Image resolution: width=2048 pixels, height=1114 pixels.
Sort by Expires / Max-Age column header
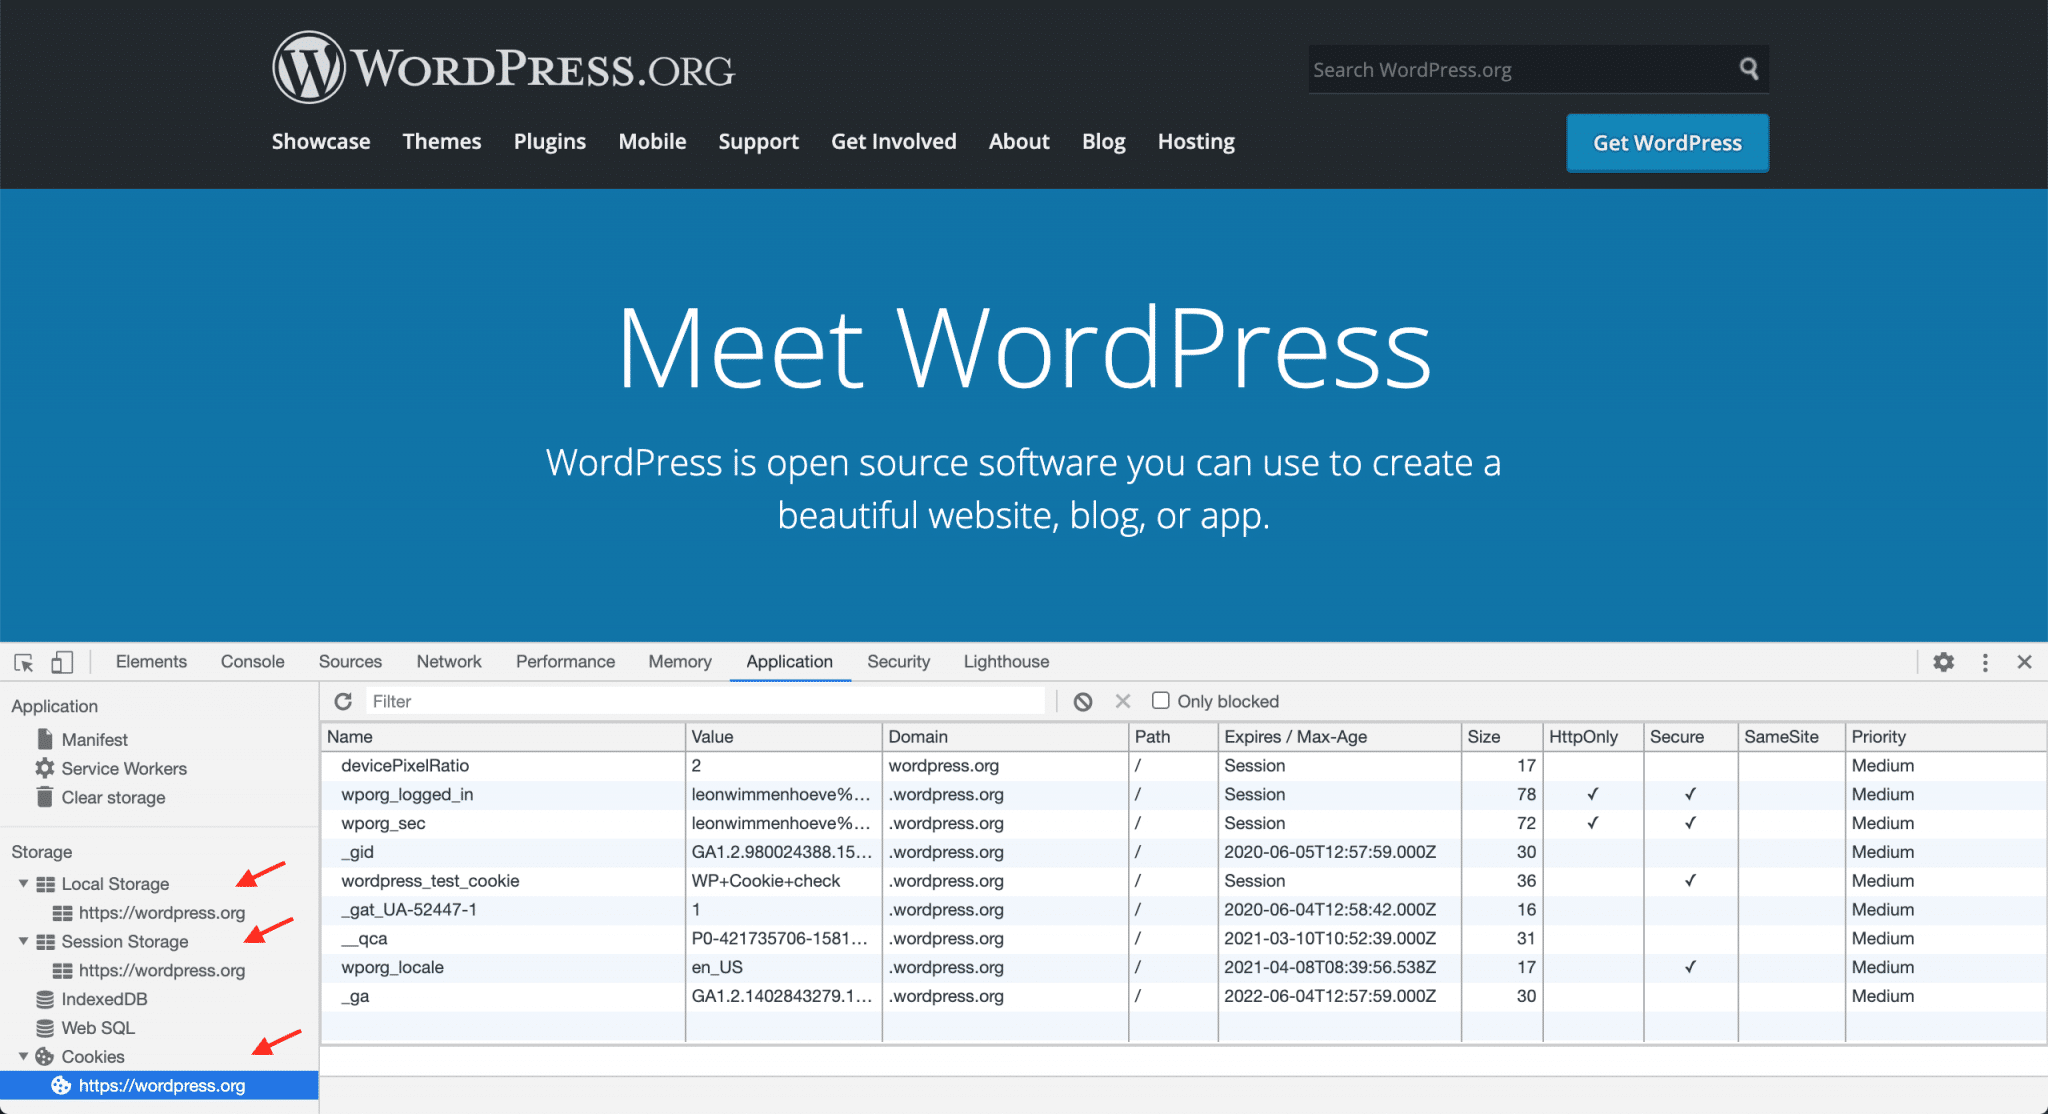tap(1340, 737)
